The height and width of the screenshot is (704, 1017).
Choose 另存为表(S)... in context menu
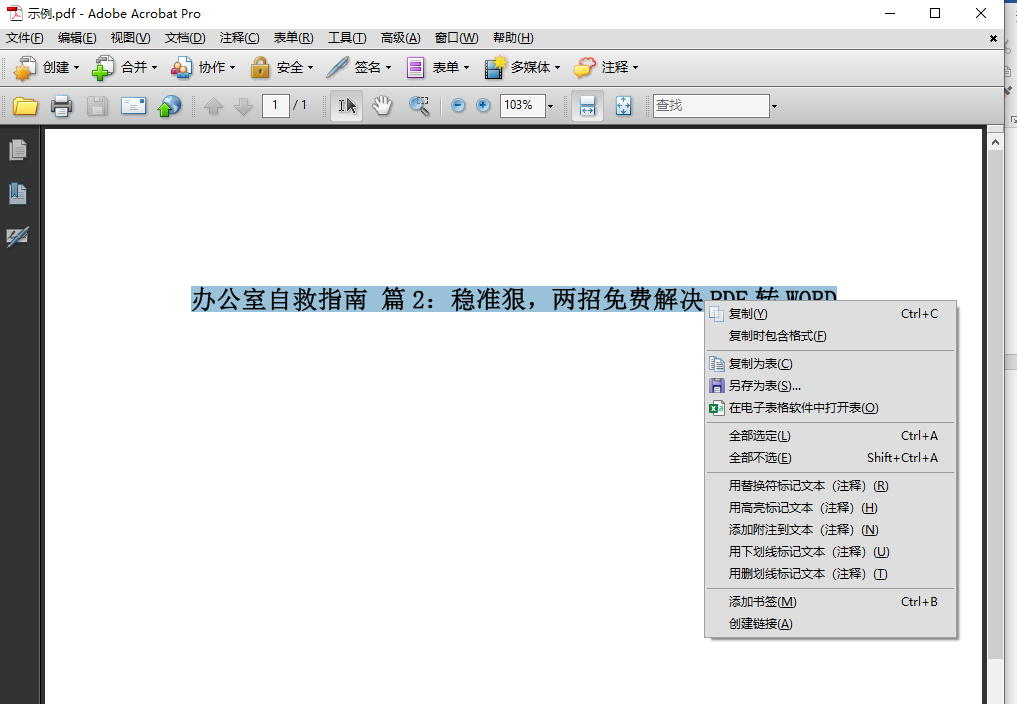point(830,386)
